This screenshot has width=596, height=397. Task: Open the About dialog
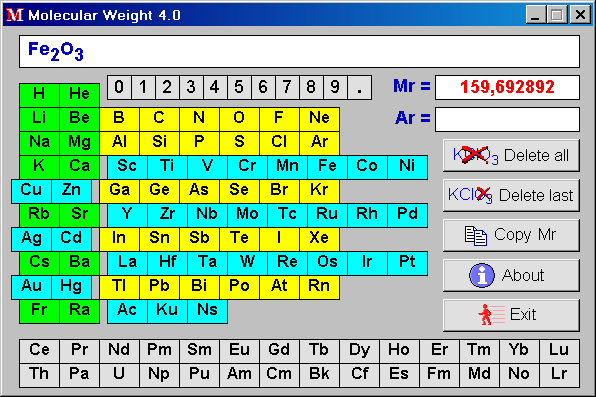(511, 275)
